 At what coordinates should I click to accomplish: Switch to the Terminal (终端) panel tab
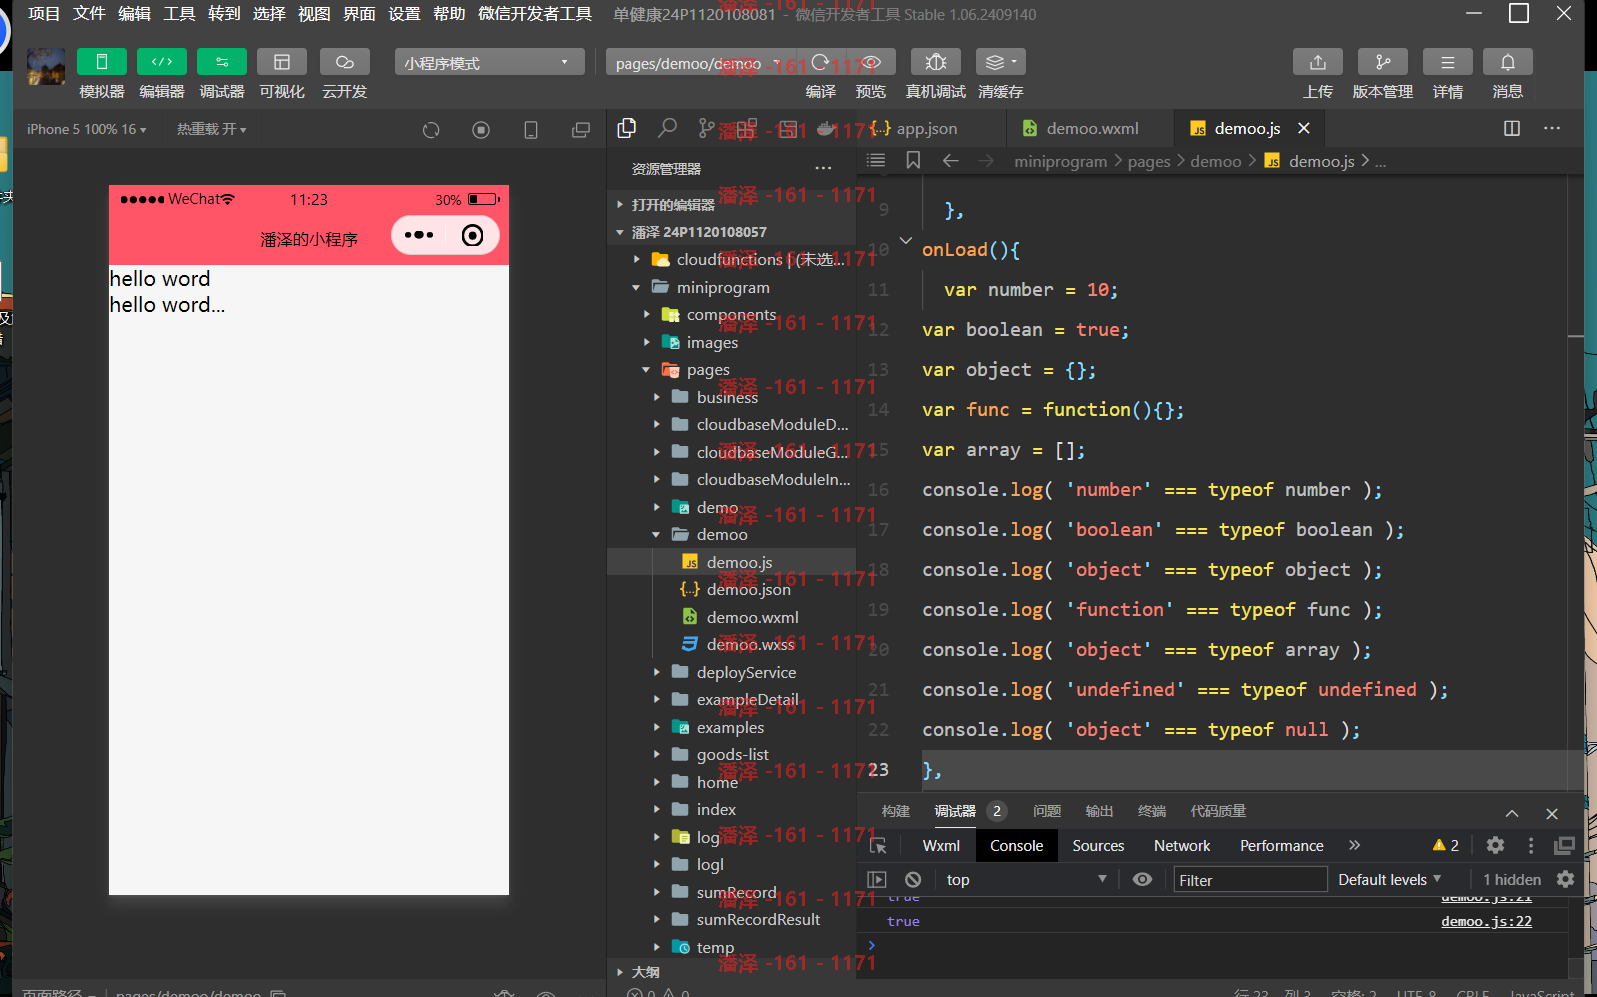pos(1152,811)
